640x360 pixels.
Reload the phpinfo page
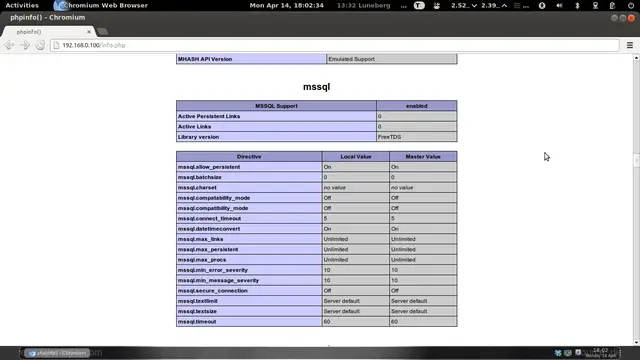click(x=40, y=45)
